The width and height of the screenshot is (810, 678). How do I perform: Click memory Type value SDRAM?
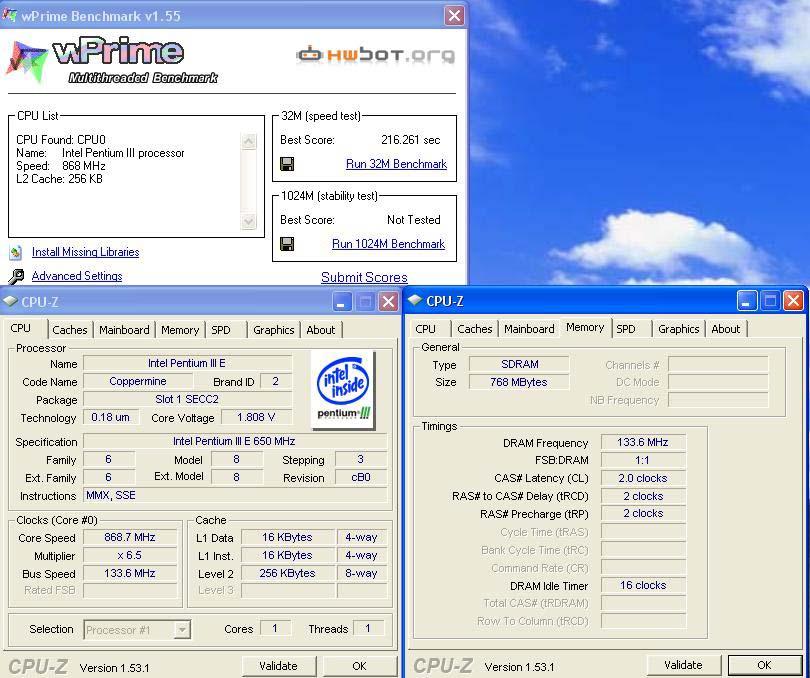click(x=519, y=364)
